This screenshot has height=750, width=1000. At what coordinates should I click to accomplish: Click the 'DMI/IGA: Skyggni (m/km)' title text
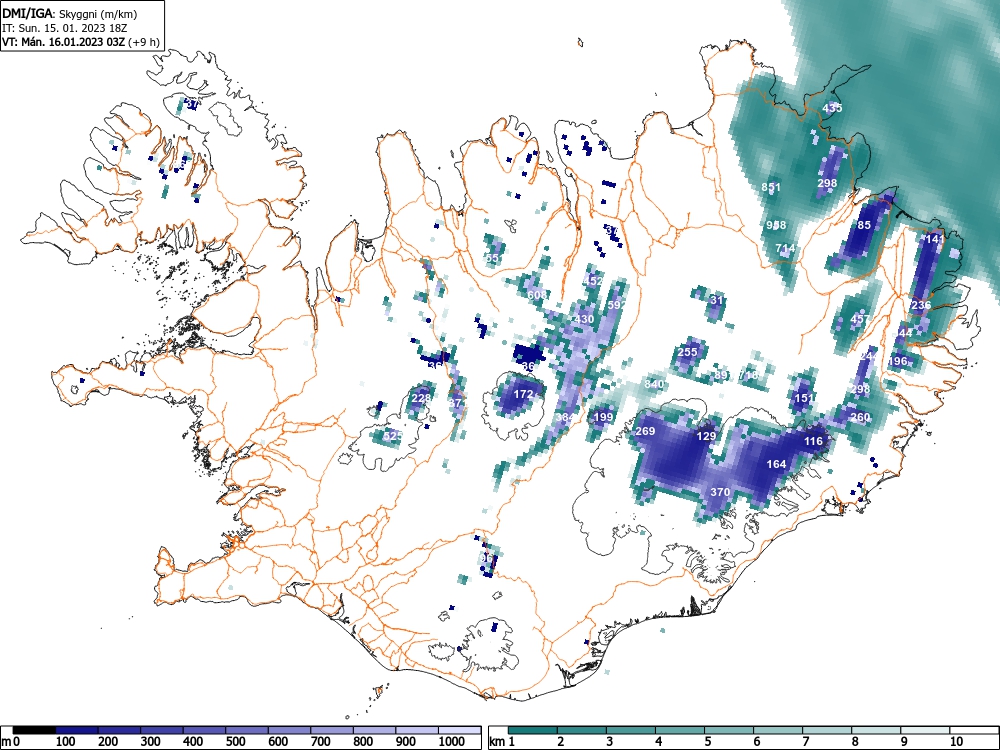coord(70,13)
